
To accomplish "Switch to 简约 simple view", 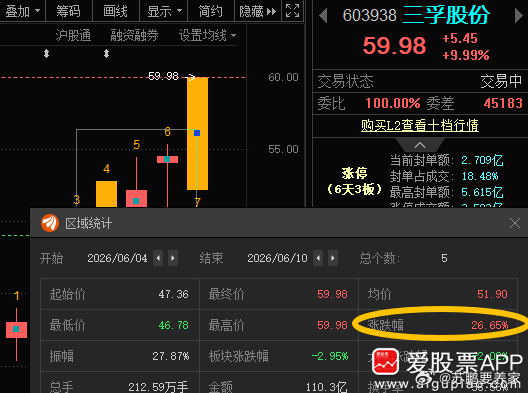I will 210,11.
